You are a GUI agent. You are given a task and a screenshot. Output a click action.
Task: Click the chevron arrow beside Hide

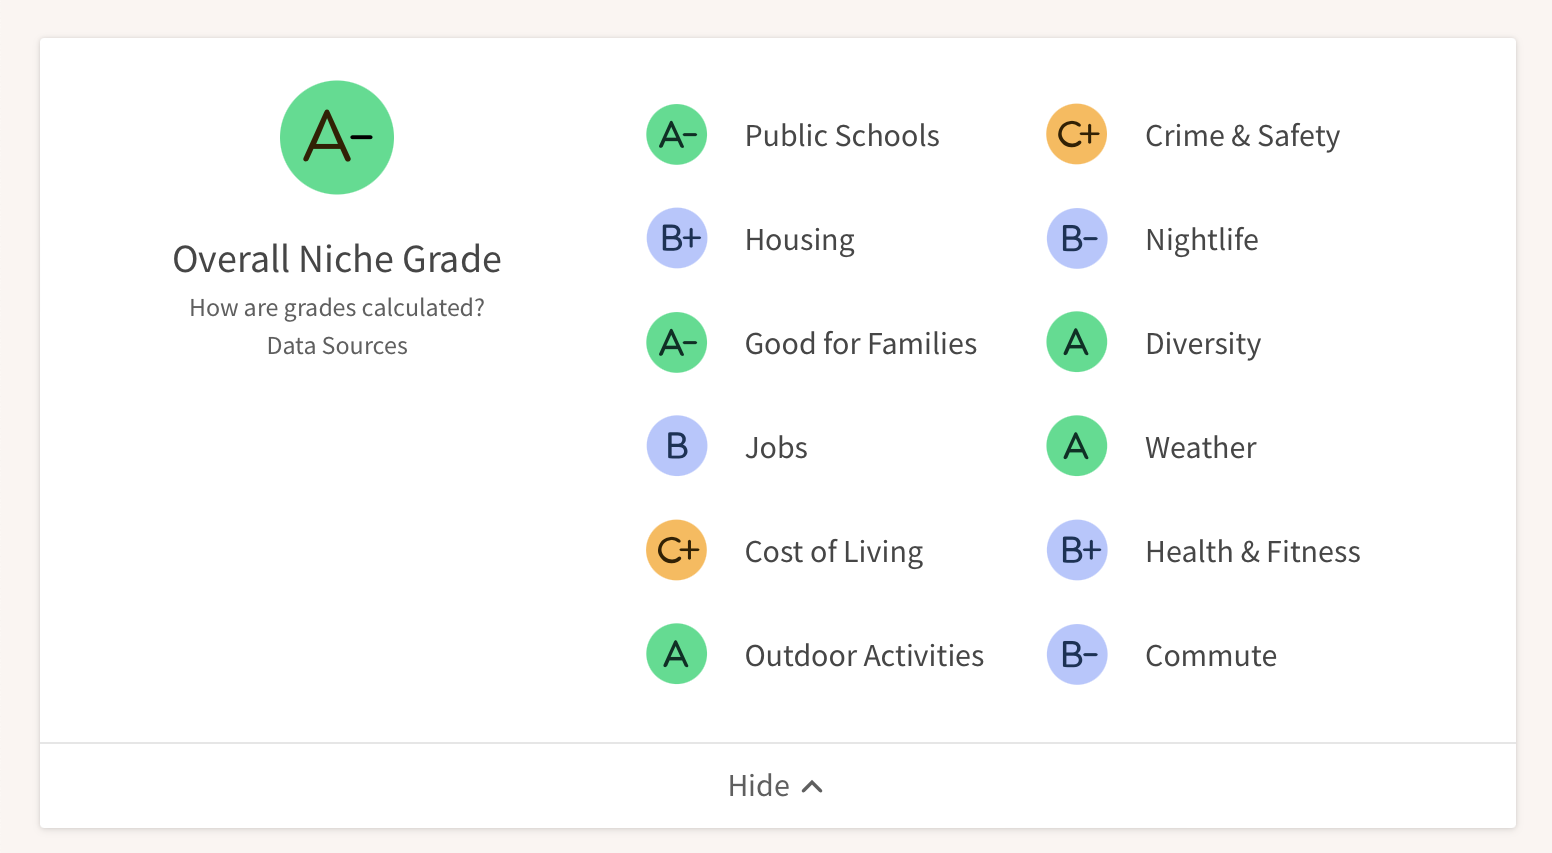tap(813, 787)
